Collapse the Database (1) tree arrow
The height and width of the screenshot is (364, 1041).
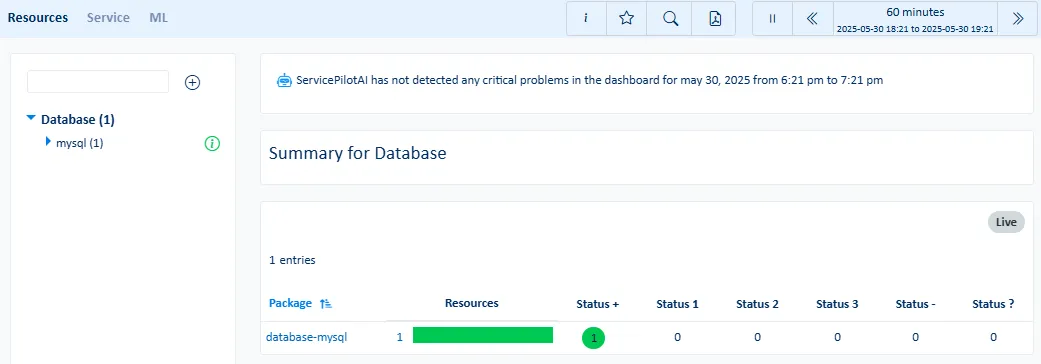(31, 118)
